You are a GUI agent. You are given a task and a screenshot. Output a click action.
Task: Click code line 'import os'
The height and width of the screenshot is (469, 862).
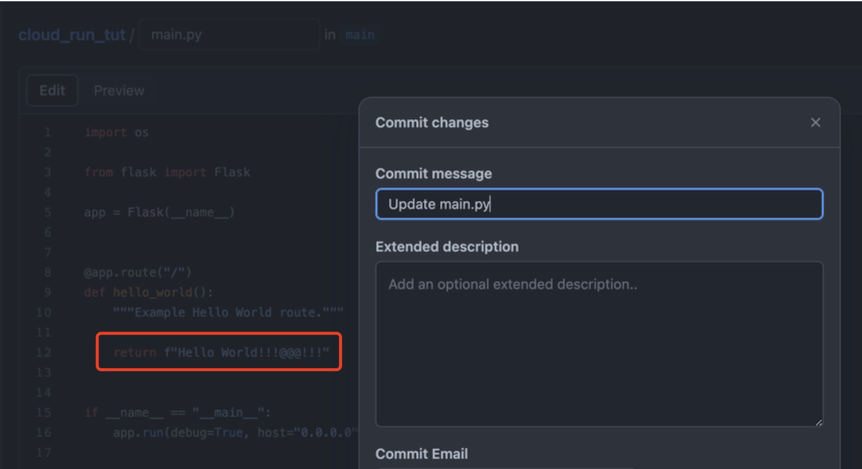tap(116, 133)
